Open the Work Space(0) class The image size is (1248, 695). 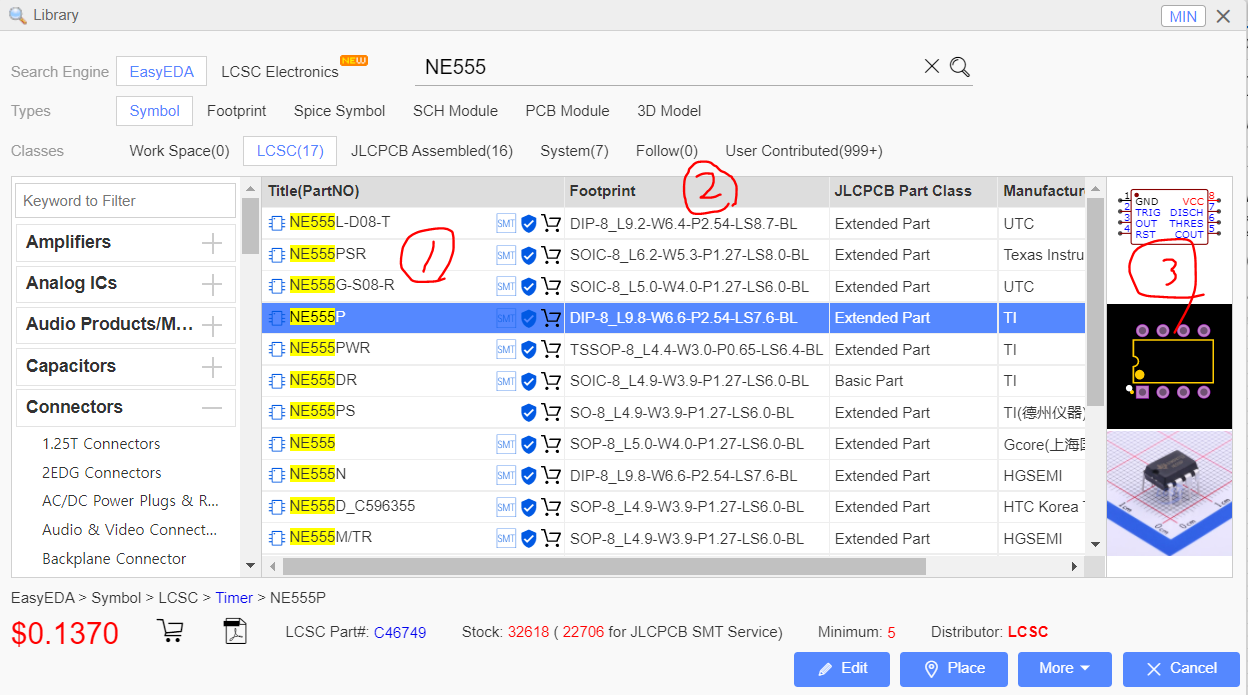pos(180,151)
